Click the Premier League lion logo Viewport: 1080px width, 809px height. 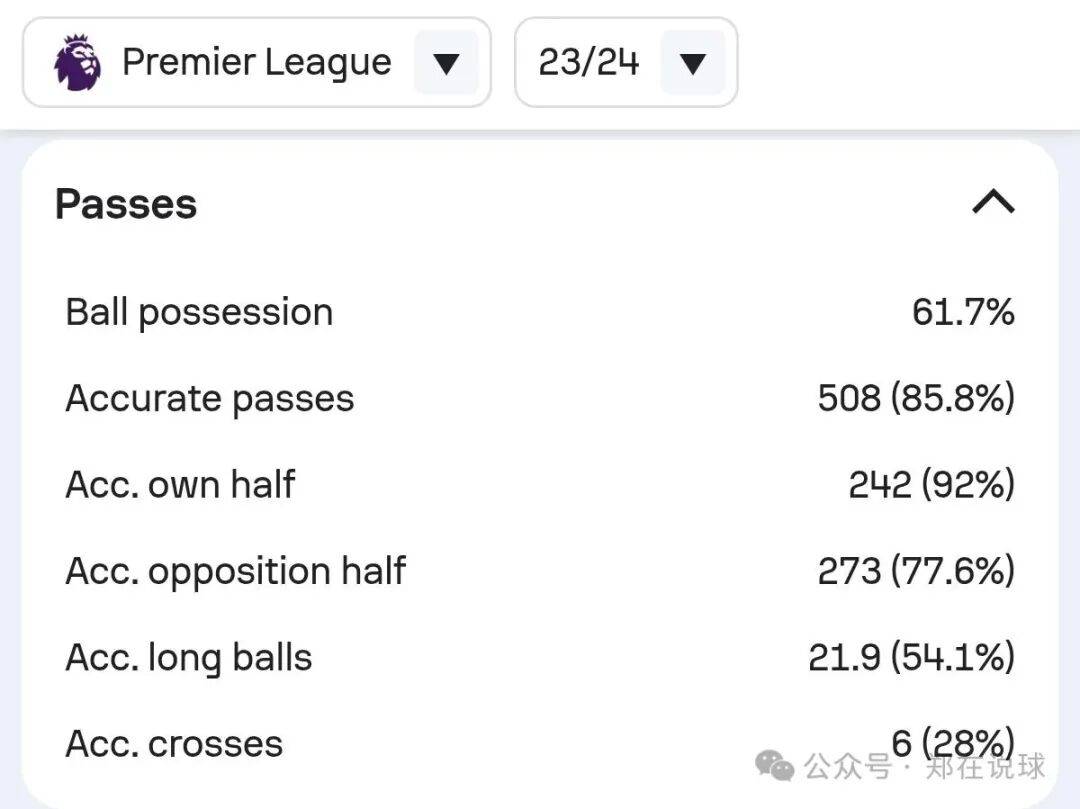(78, 62)
